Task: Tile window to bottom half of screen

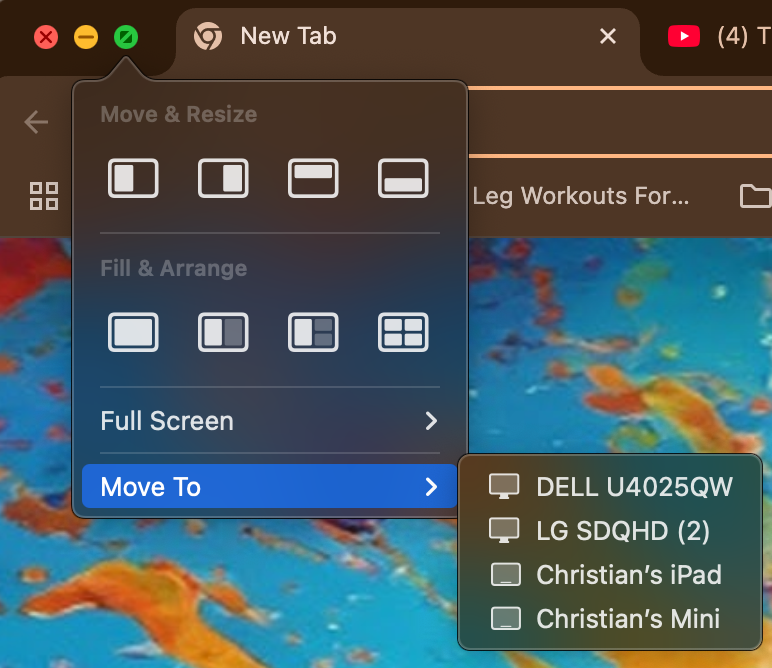Action: pos(403,178)
